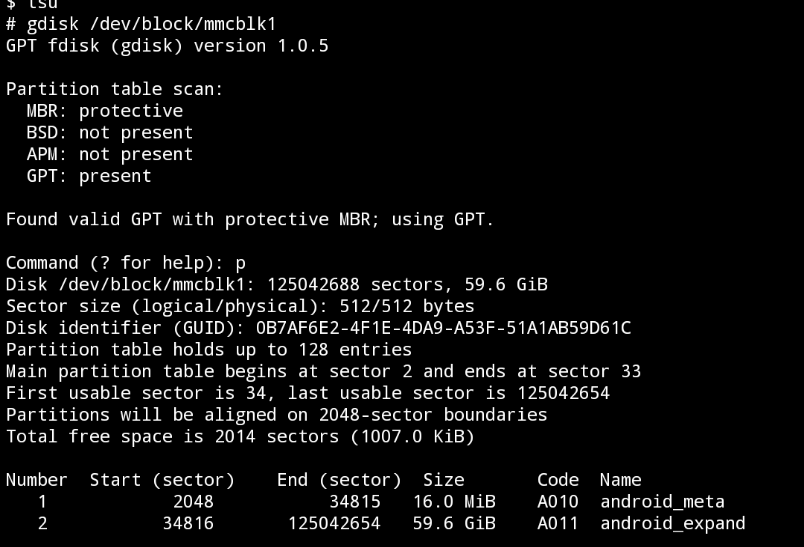The image size is (804, 547).
Task: Click the GPT fdisk version 1.0.5 text
Action: pos(167,46)
